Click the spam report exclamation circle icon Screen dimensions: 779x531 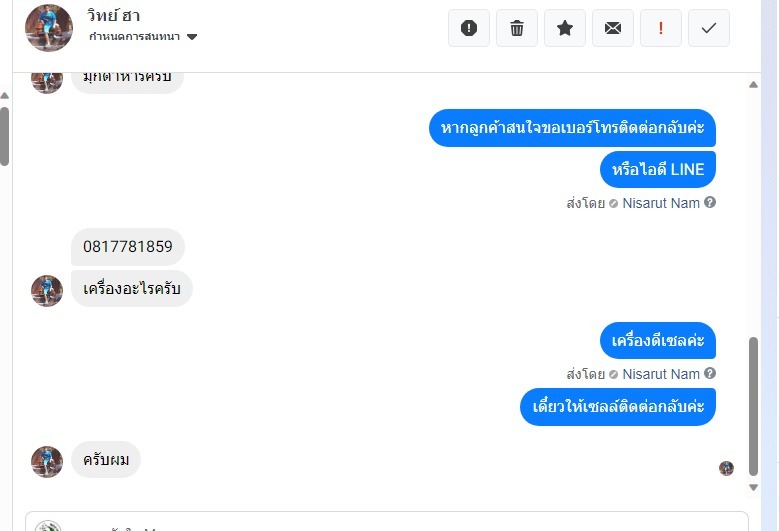click(x=468, y=28)
